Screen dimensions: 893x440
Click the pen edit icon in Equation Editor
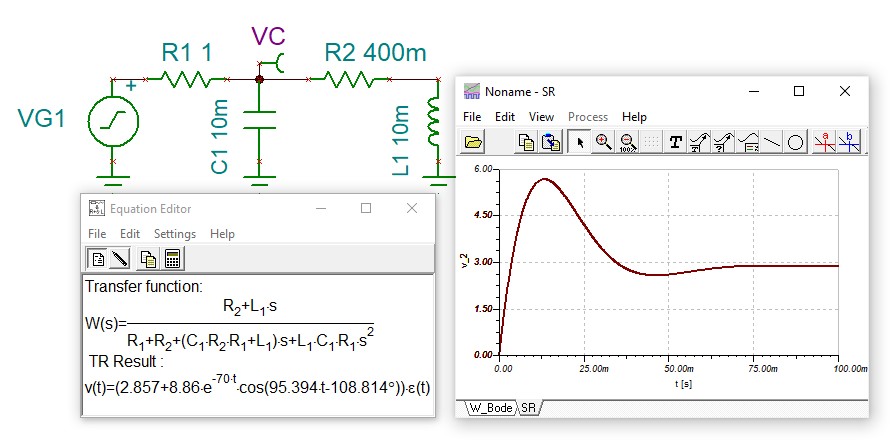click(x=120, y=259)
